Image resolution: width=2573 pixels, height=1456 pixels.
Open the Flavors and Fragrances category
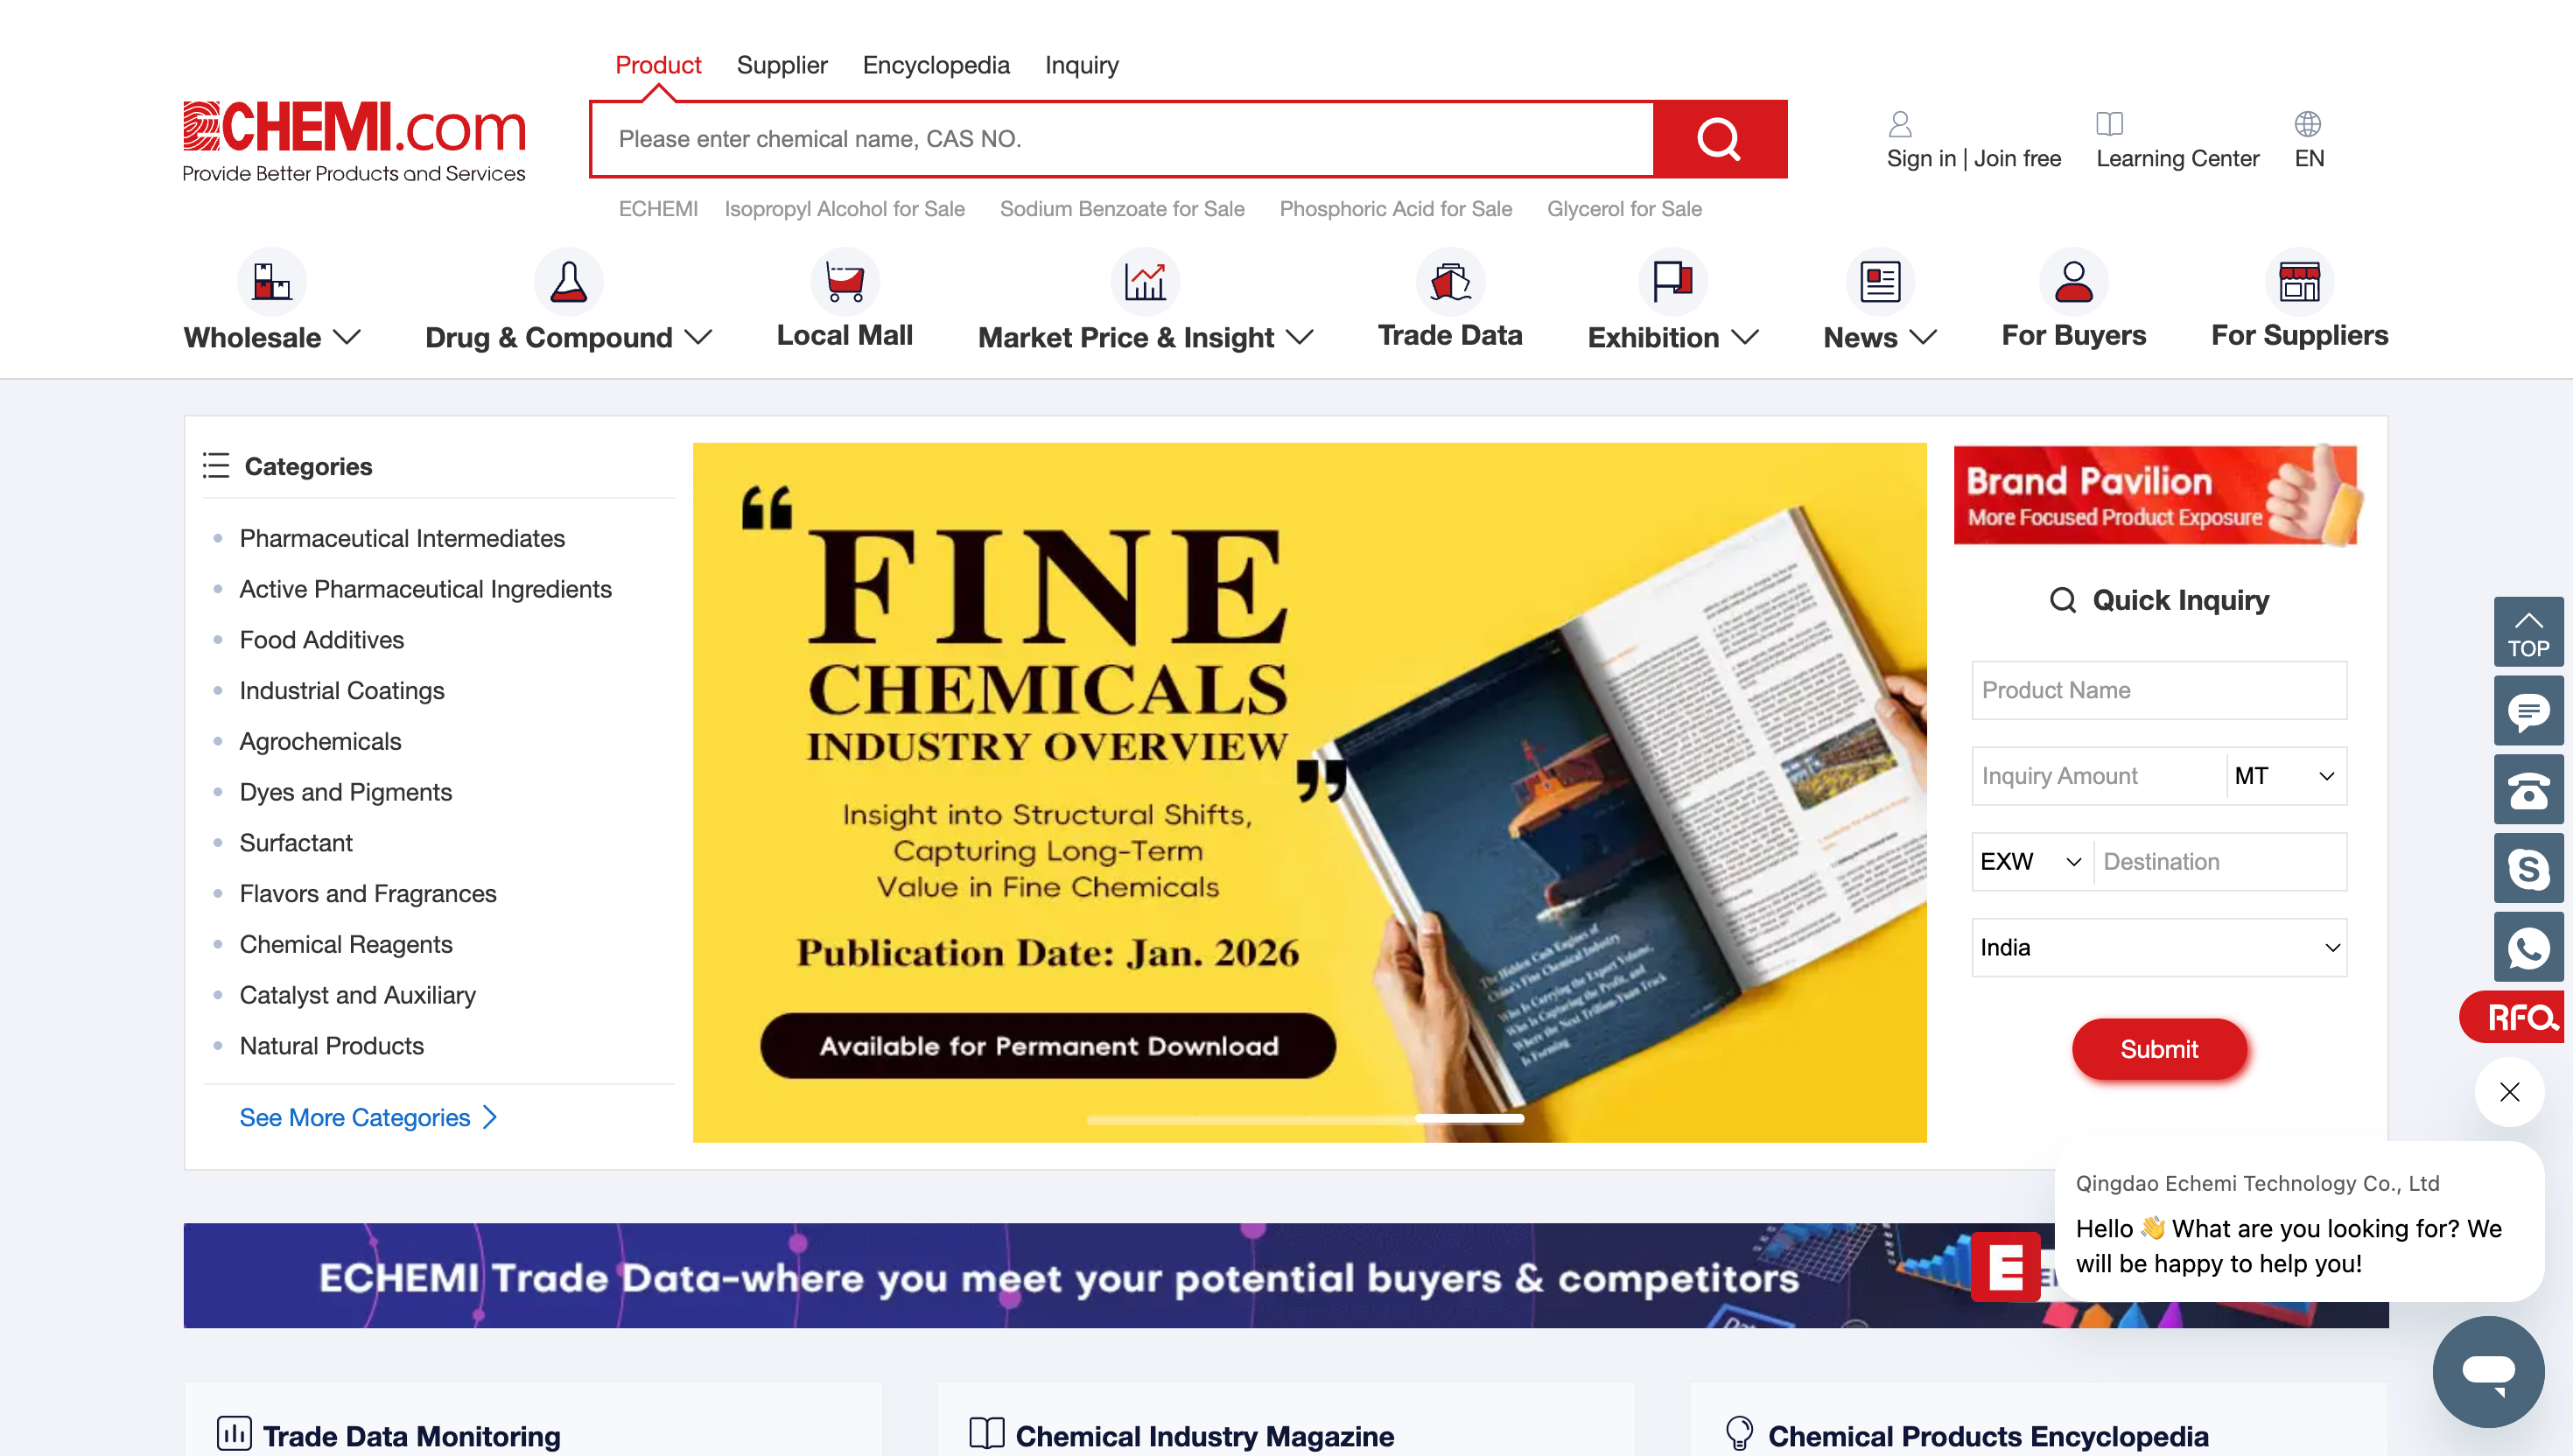pyautogui.click(x=368, y=894)
